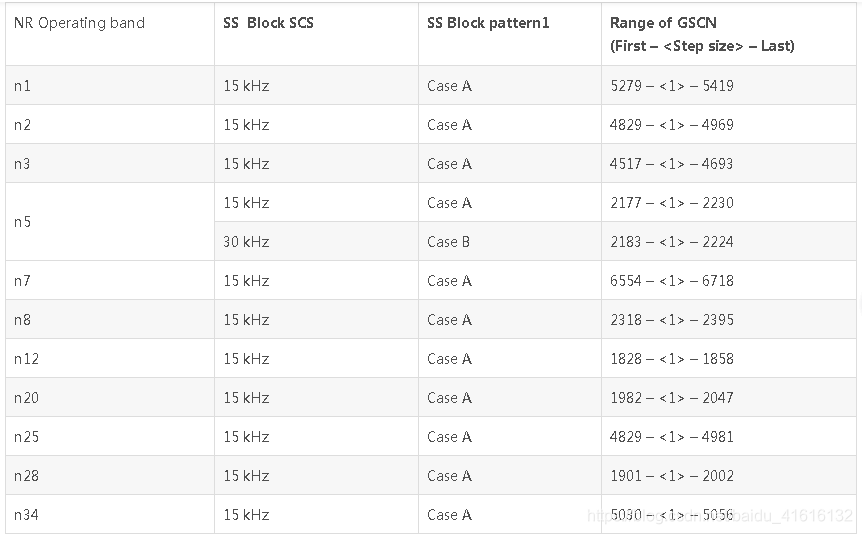Select the n7 band cell

(22, 281)
